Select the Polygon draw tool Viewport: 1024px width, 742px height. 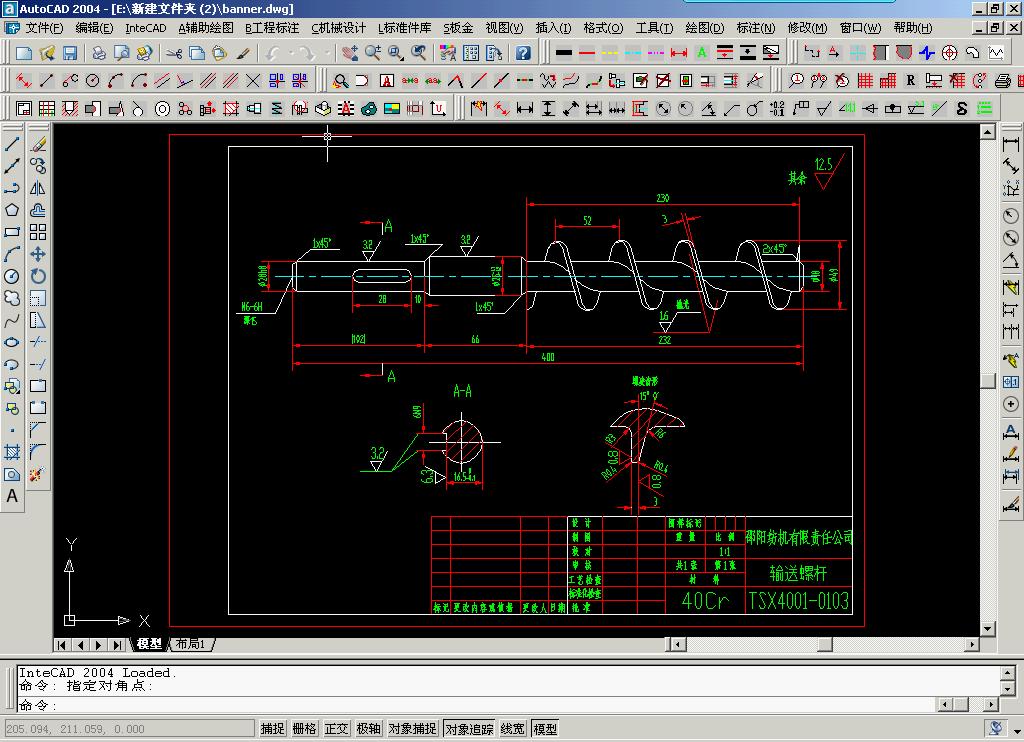12,210
